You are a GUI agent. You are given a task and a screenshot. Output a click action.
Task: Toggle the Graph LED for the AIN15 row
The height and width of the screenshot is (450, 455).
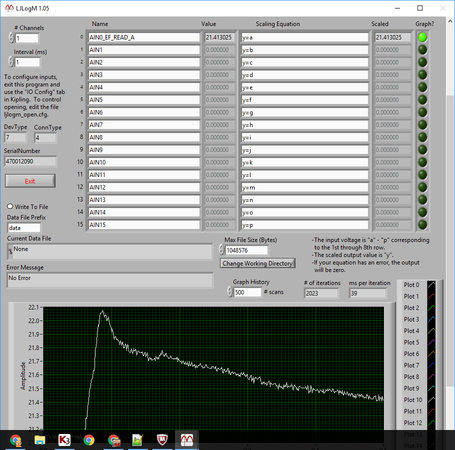(x=422, y=225)
